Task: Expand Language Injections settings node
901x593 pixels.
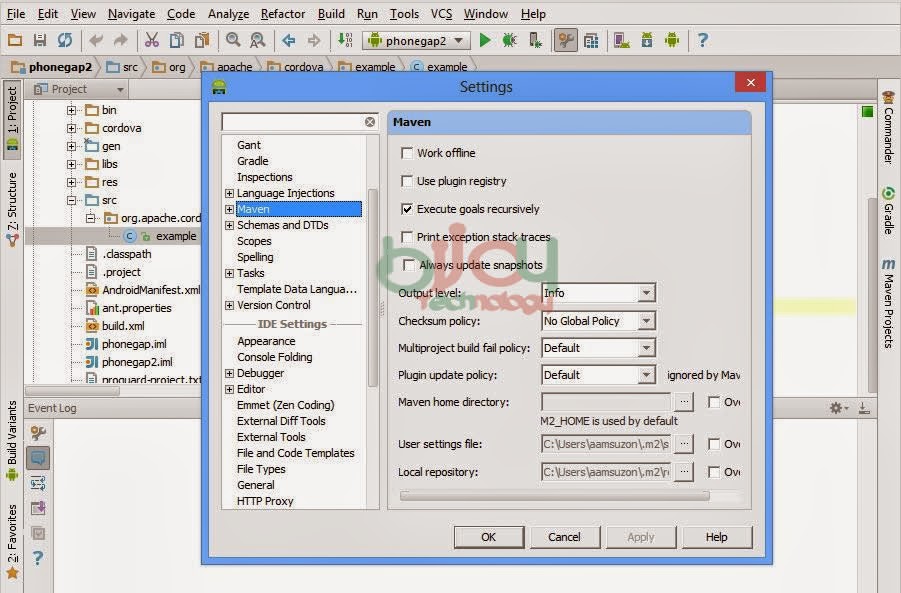Action: (x=229, y=193)
